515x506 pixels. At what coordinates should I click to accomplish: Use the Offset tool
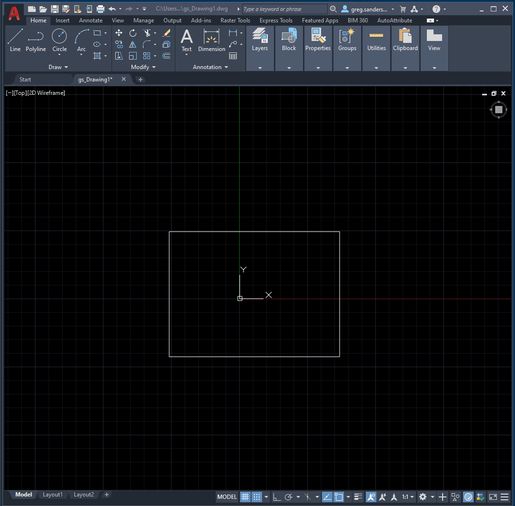[166, 56]
